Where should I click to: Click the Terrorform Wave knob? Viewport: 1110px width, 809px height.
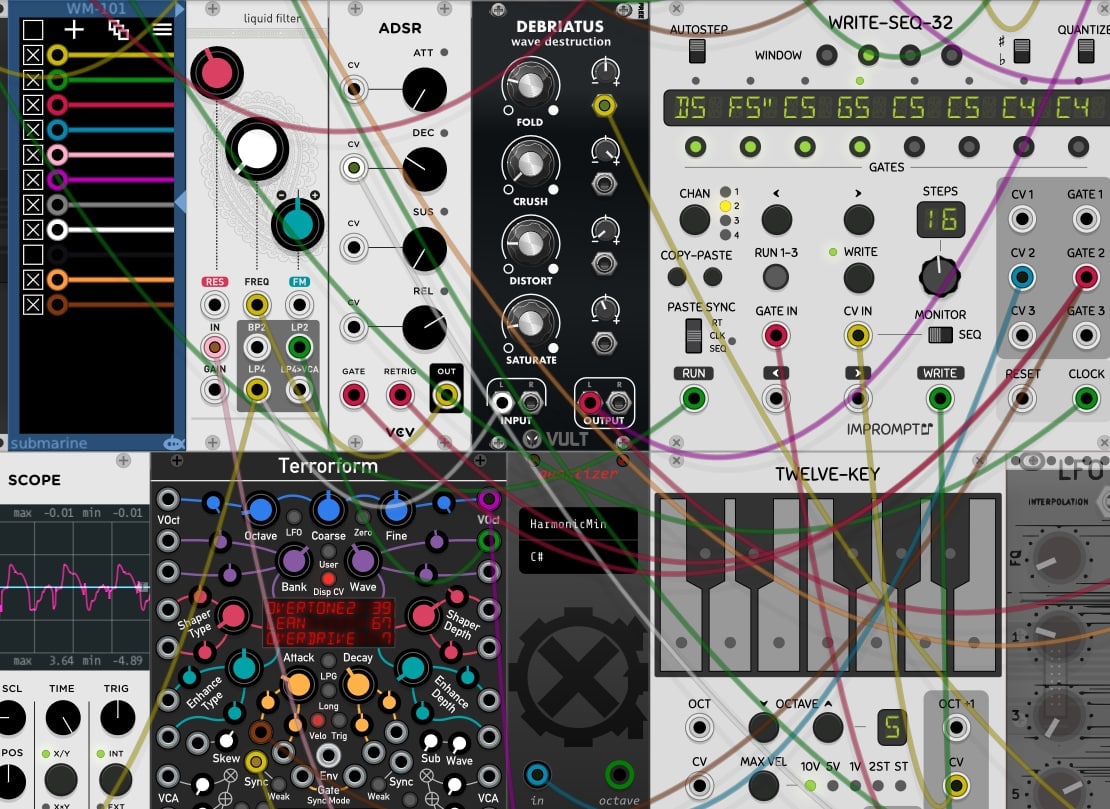point(363,561)
